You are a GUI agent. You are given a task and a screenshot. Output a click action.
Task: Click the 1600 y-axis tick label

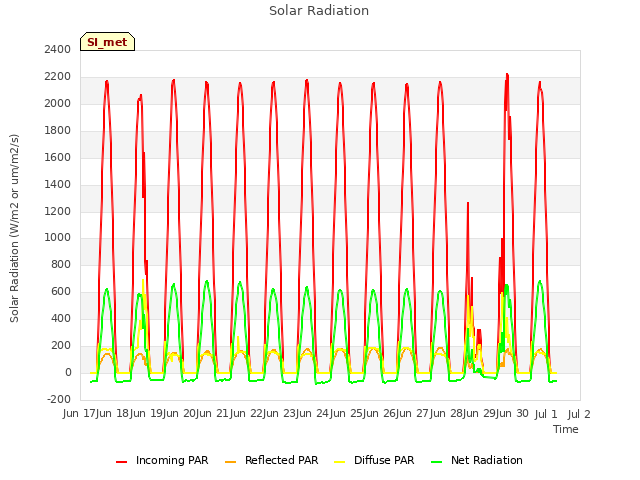(x=58, y=157)
